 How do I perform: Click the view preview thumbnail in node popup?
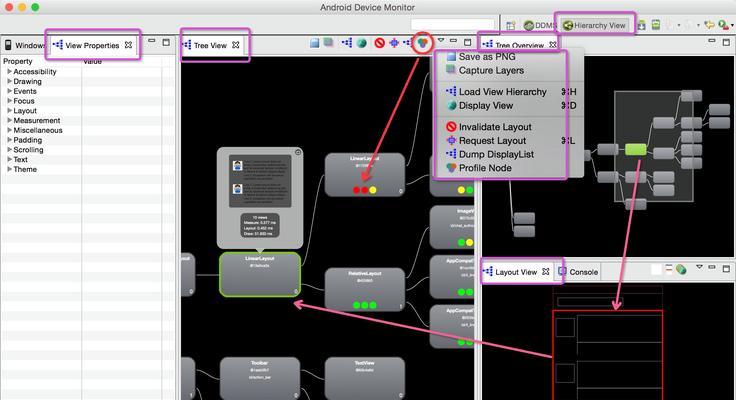pyautogui.click(x=260, y=181)
